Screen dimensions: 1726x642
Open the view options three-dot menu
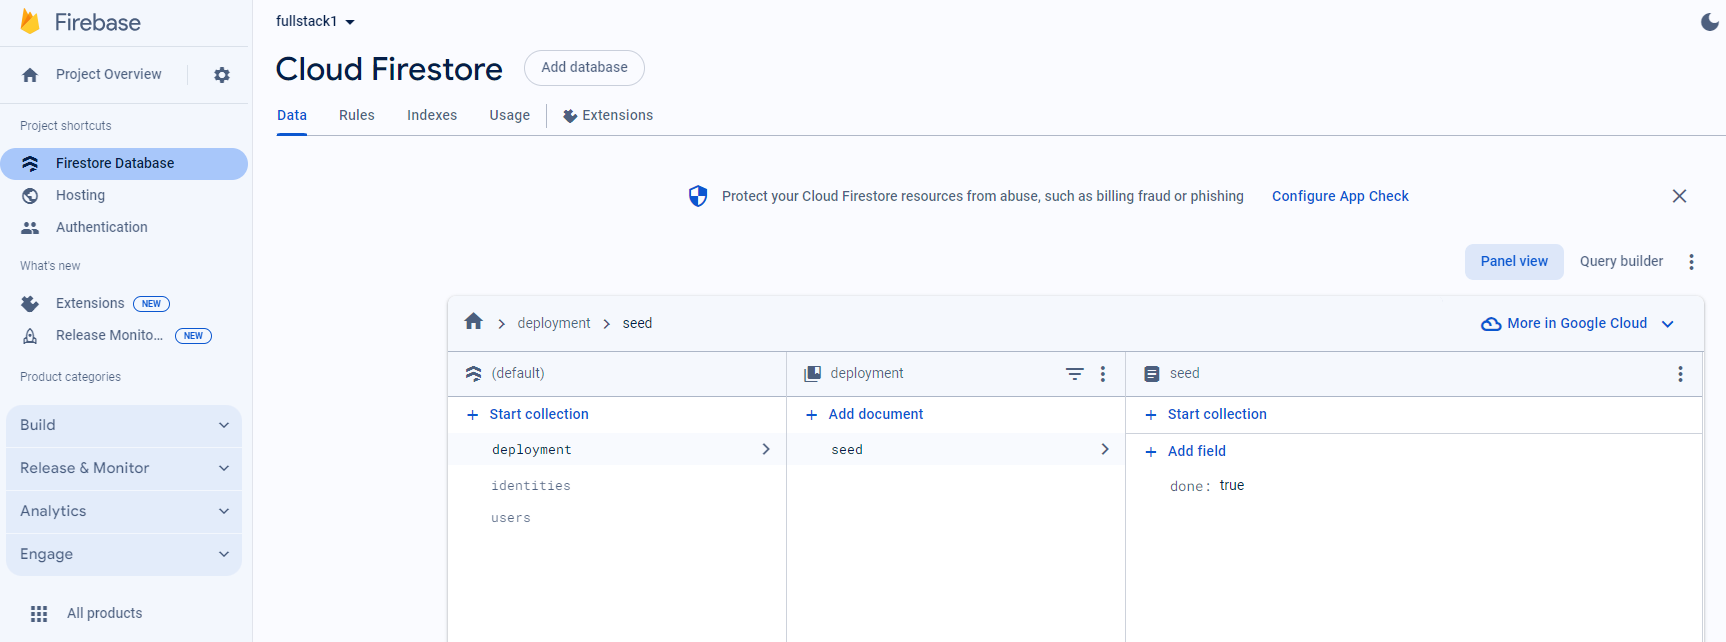(x=1691, y=262)
